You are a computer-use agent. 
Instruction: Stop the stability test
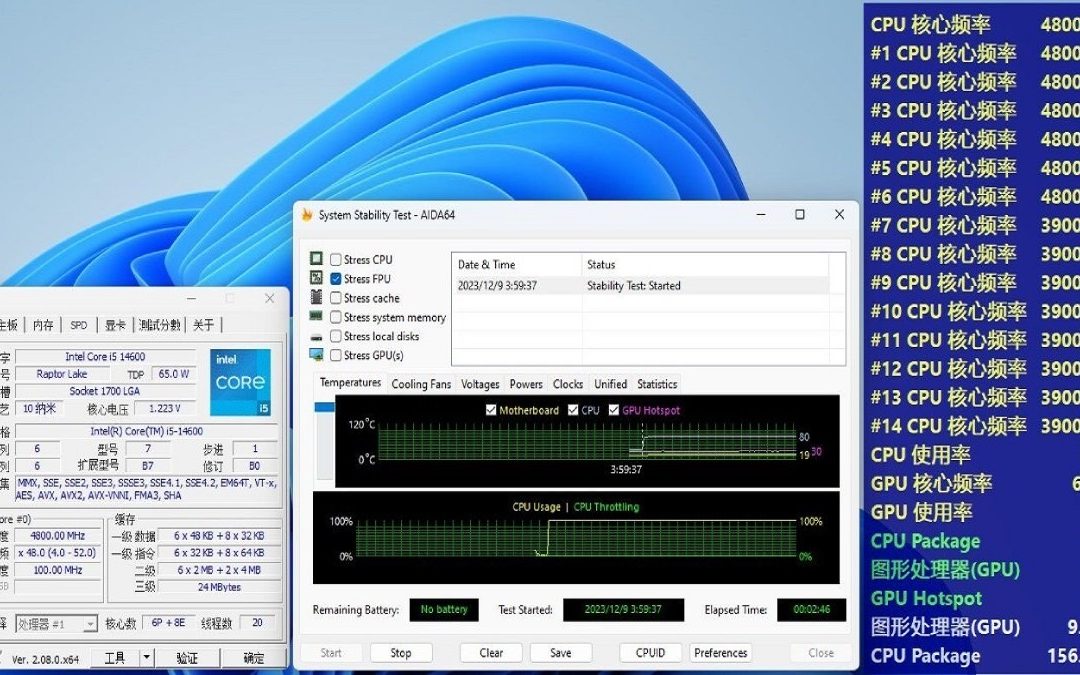click(401, 653)
